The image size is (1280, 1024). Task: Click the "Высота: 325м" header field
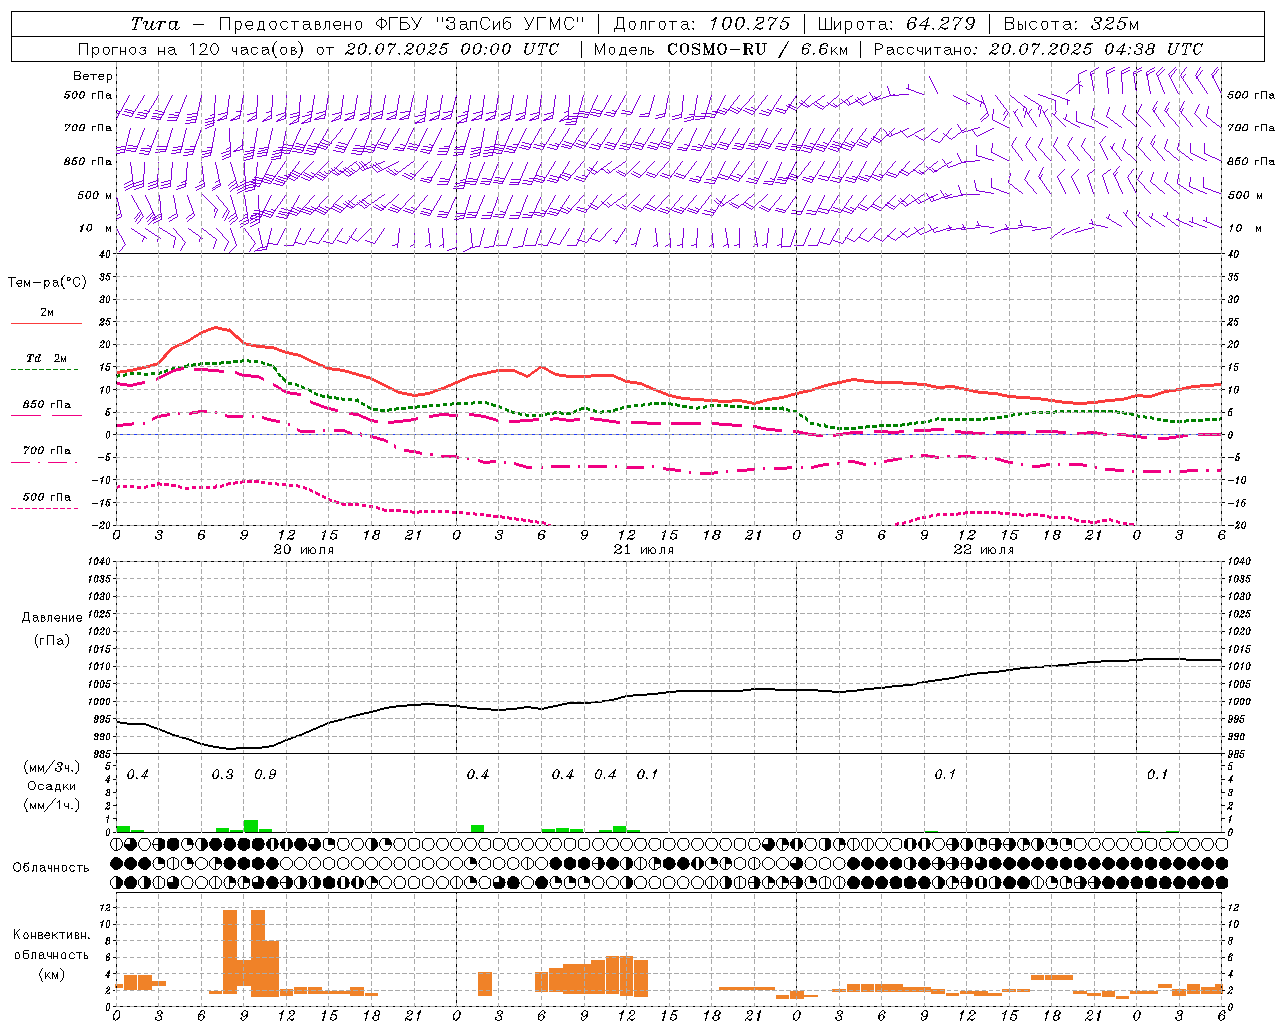(1070, 24)
